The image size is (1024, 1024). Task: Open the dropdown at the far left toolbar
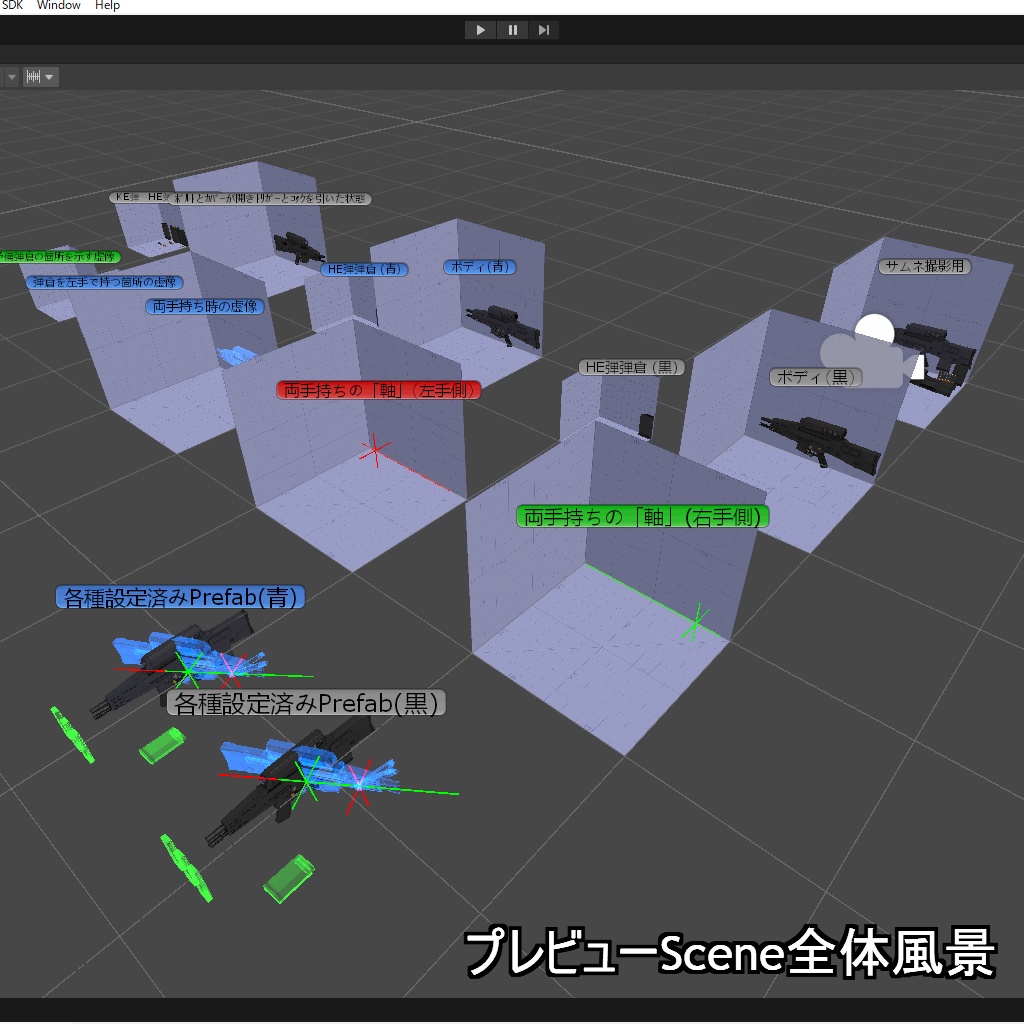(x=10, y=76)
